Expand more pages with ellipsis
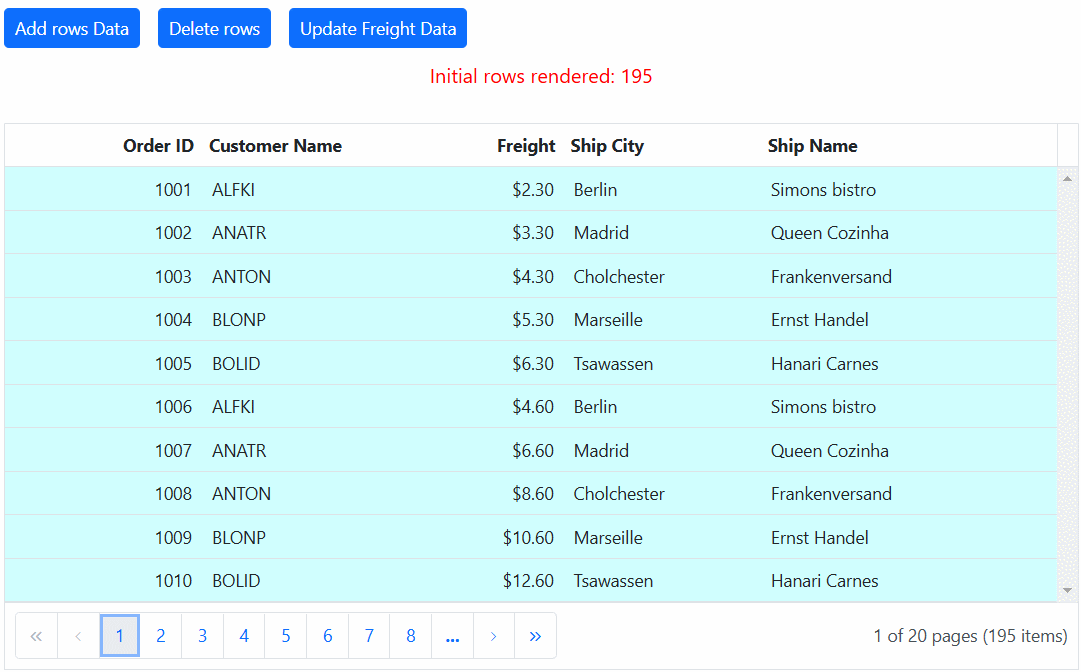 (x=452, y=636)
